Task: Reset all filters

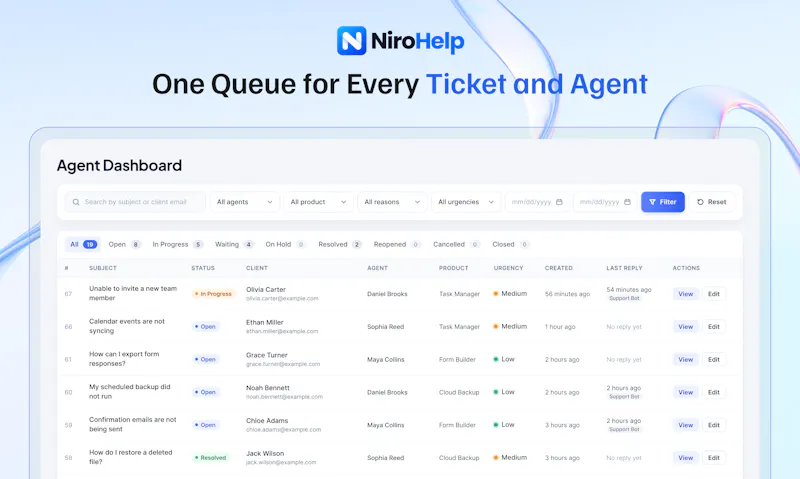Action: click(712, 202)
